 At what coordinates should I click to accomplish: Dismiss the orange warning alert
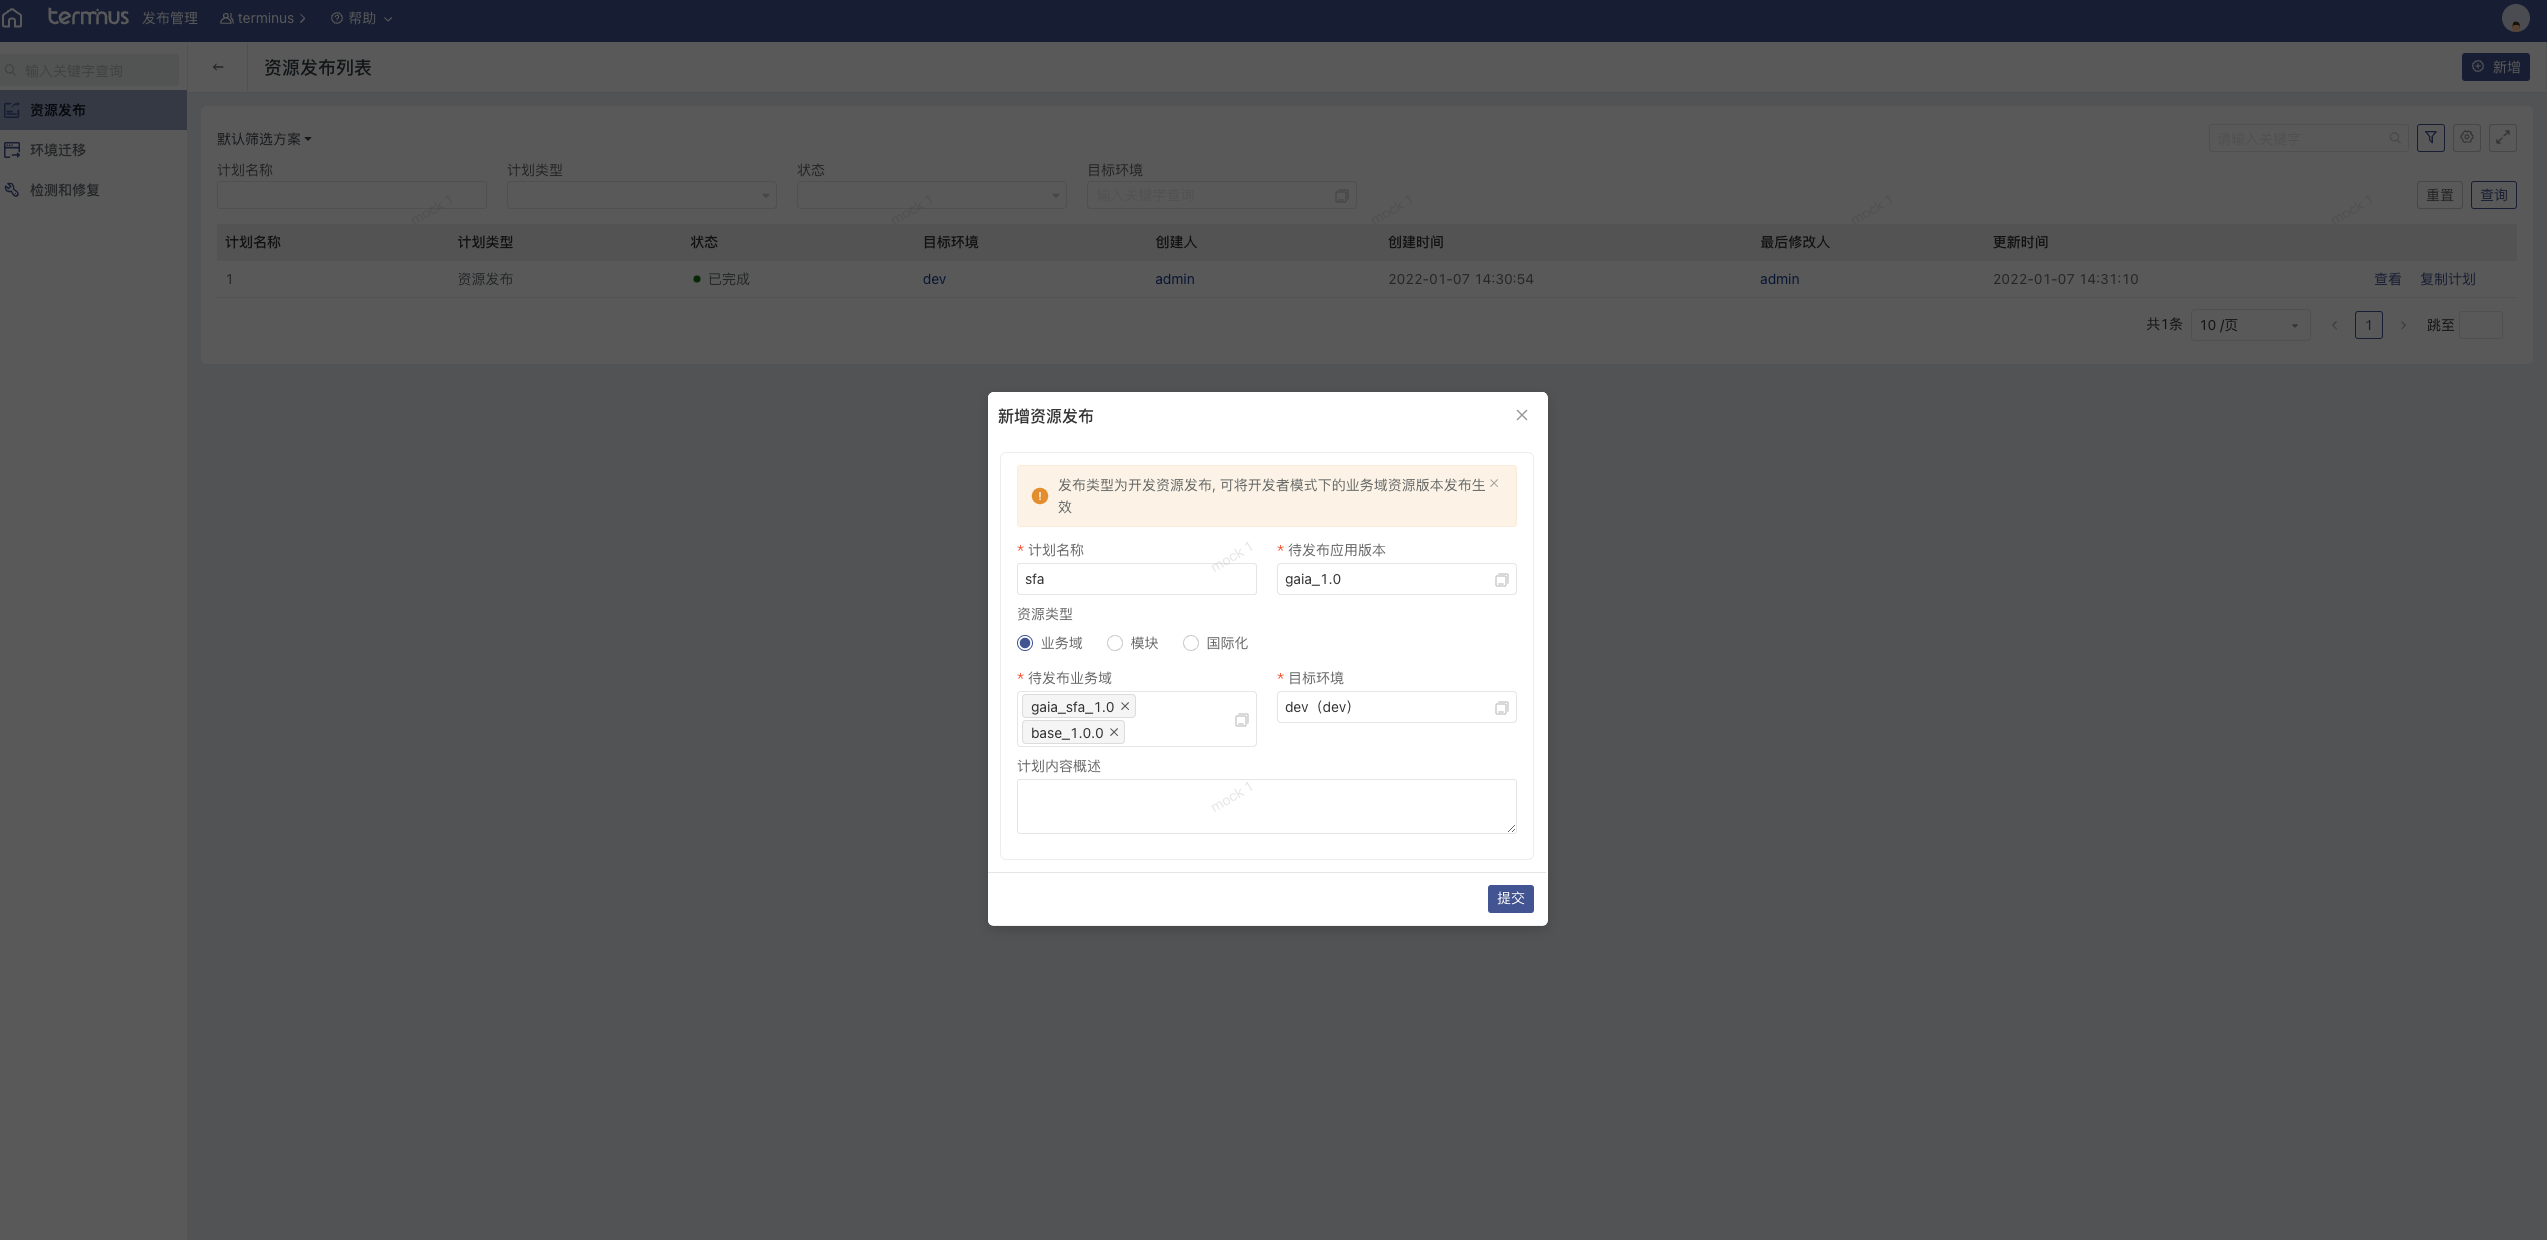1494,483
